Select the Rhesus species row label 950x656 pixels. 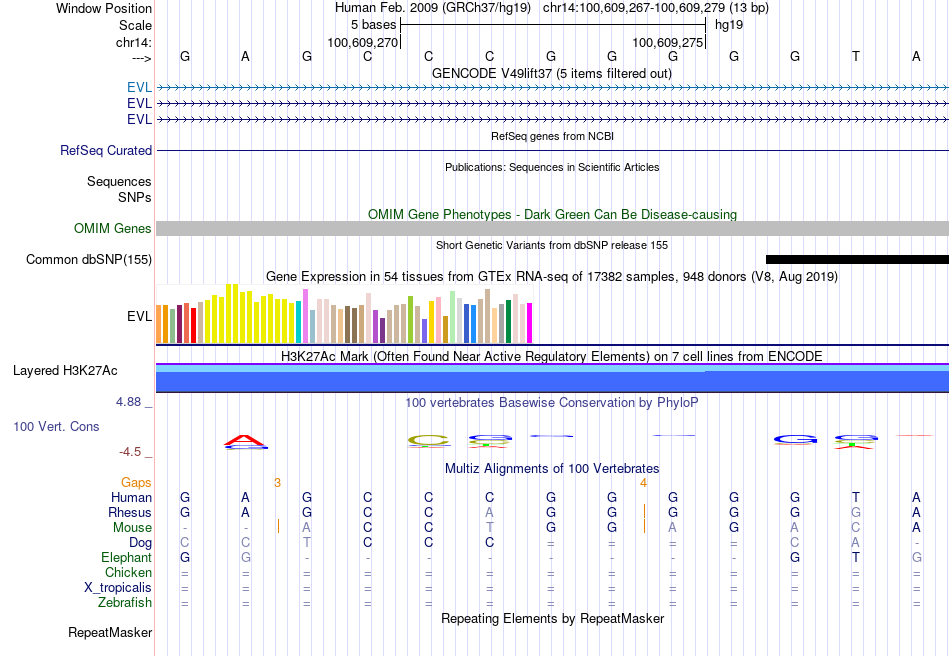coord(130,512)
